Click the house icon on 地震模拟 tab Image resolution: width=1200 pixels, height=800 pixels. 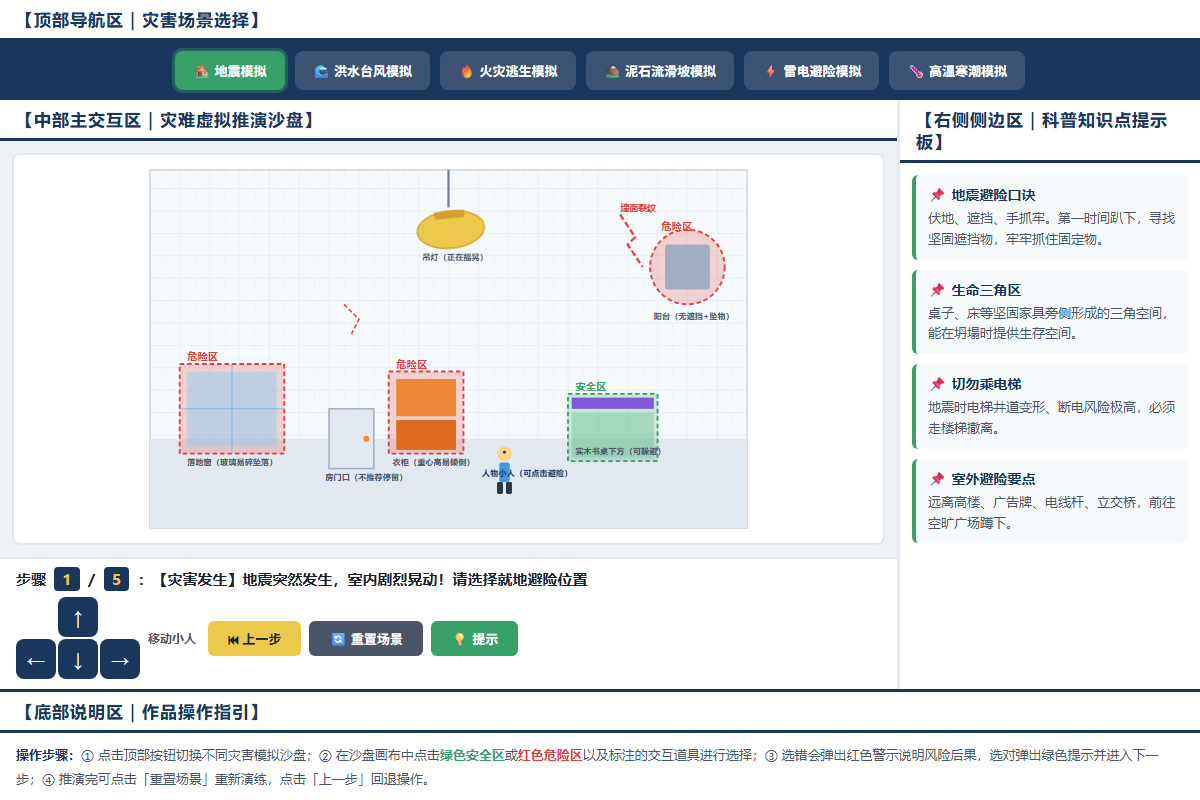coord(202,71)
